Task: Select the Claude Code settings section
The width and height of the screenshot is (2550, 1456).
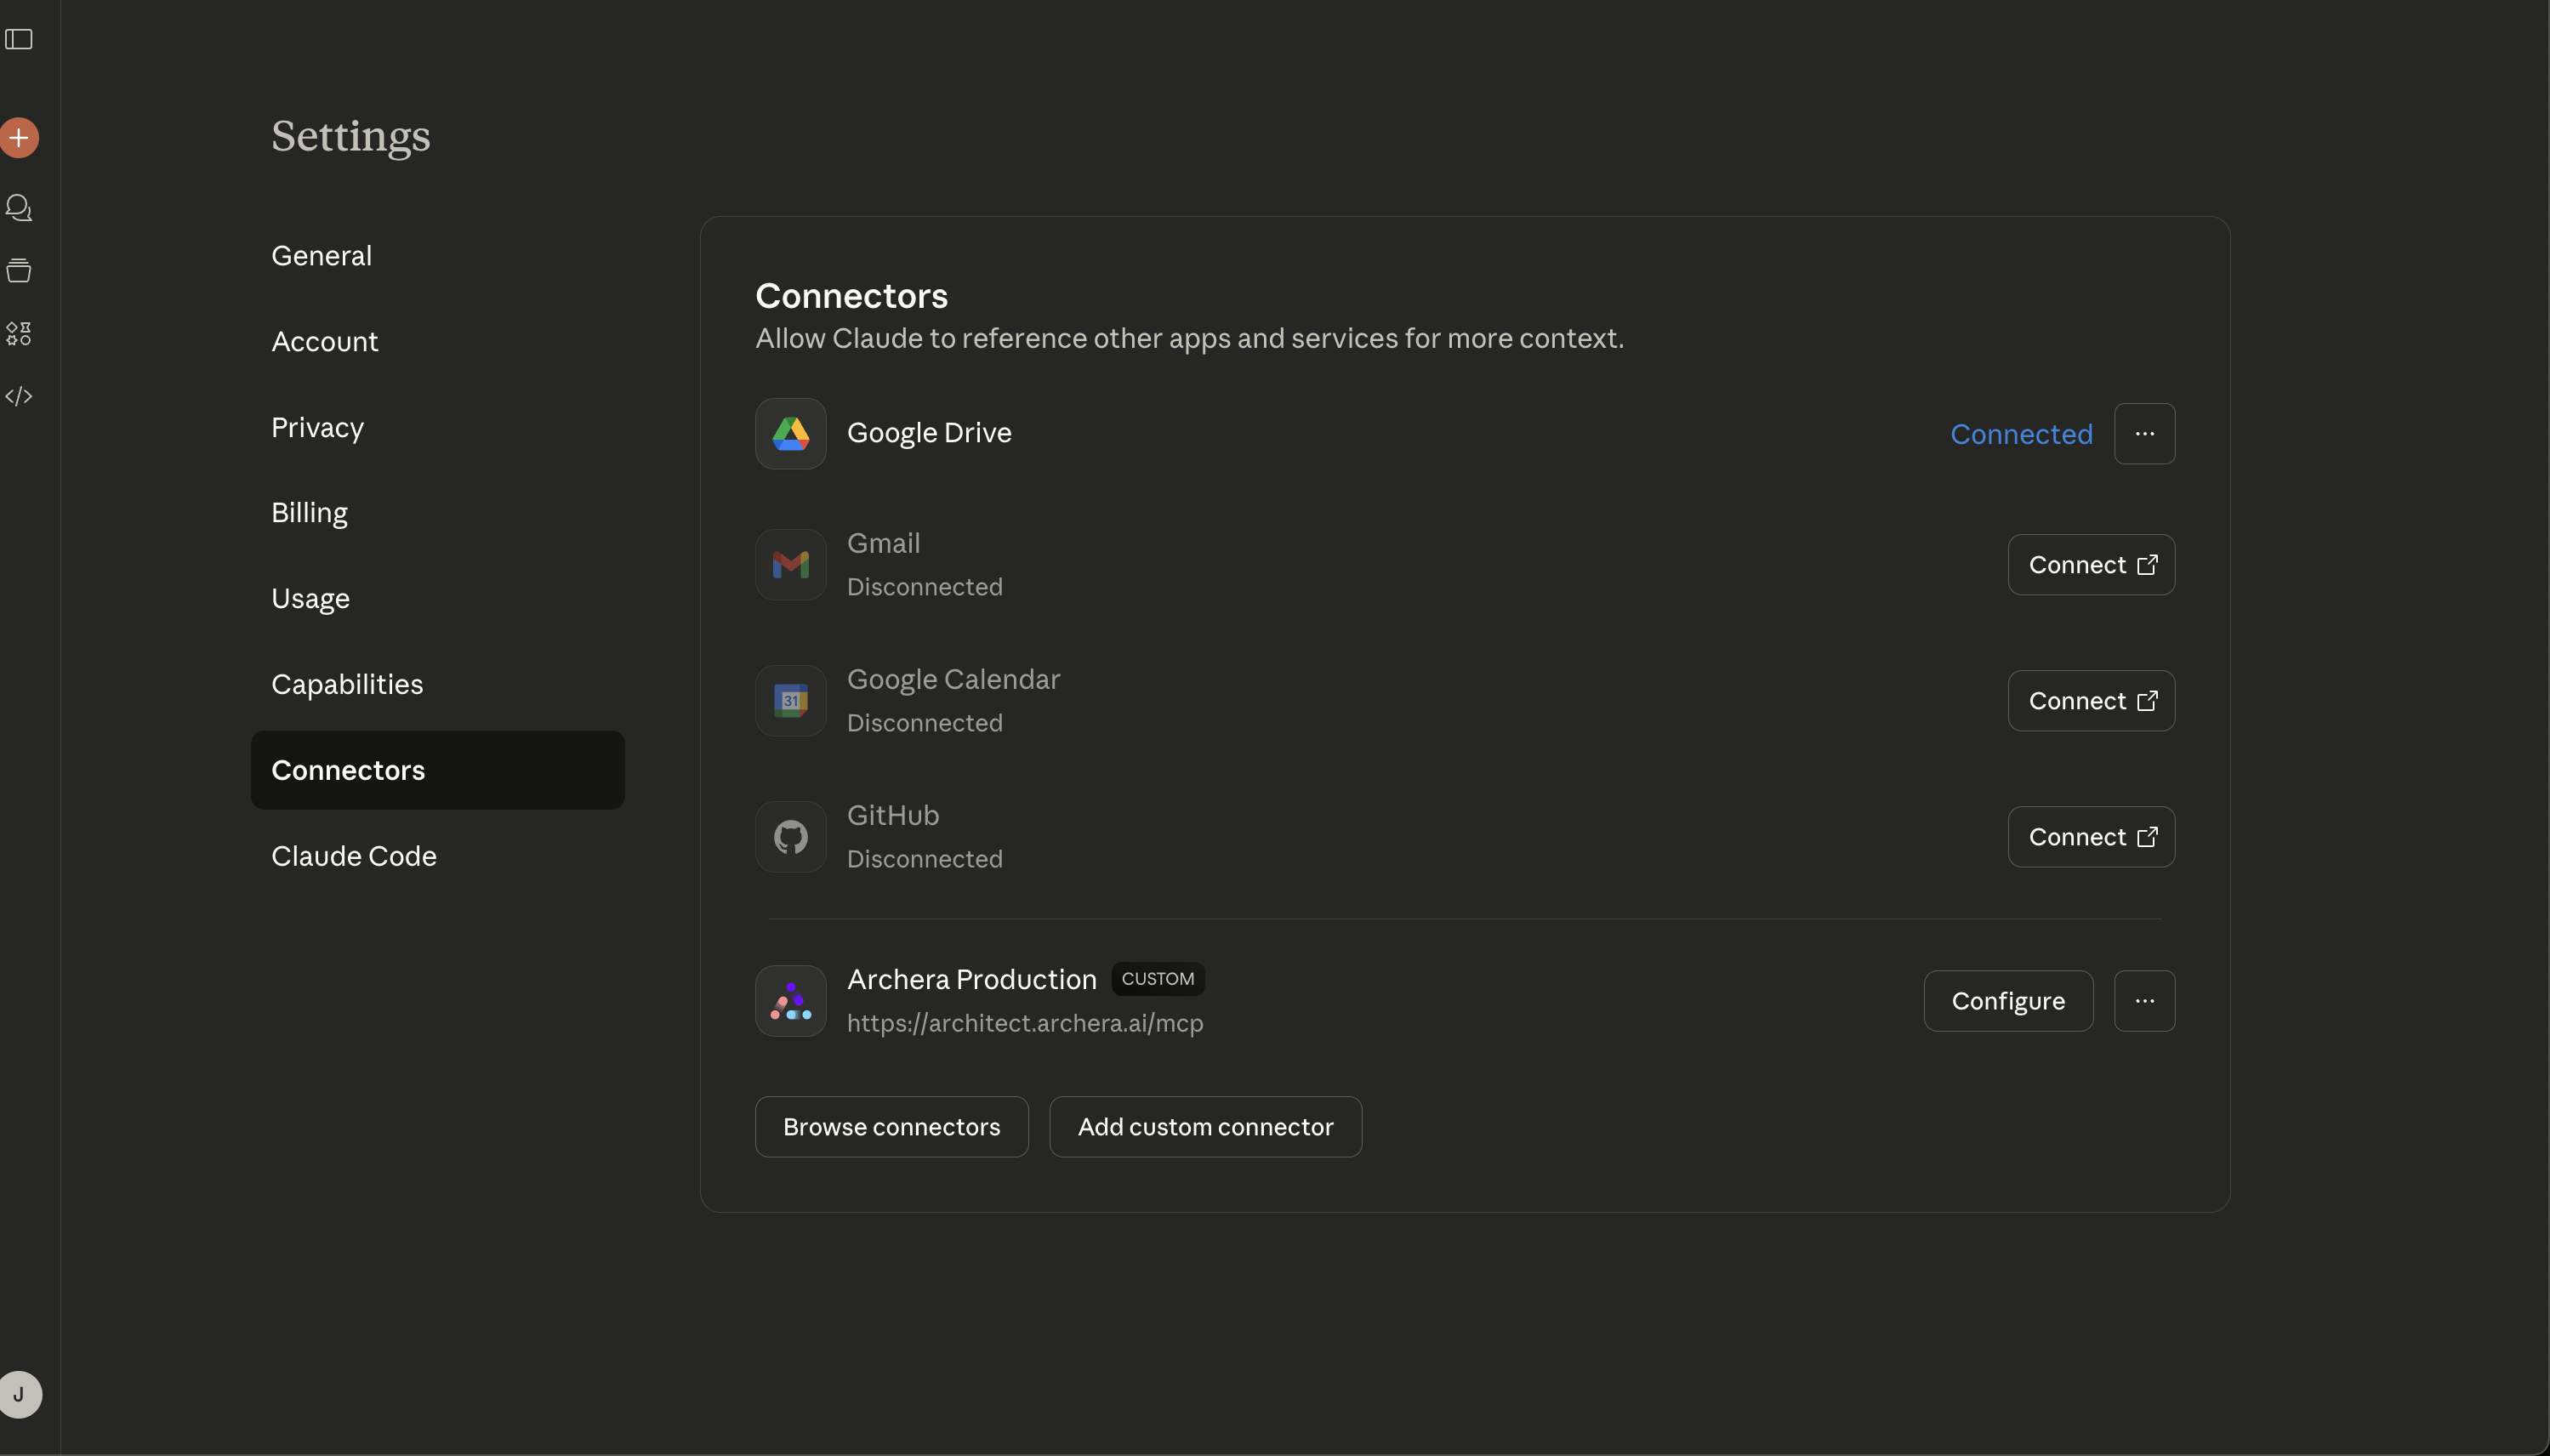Action: 354,855
